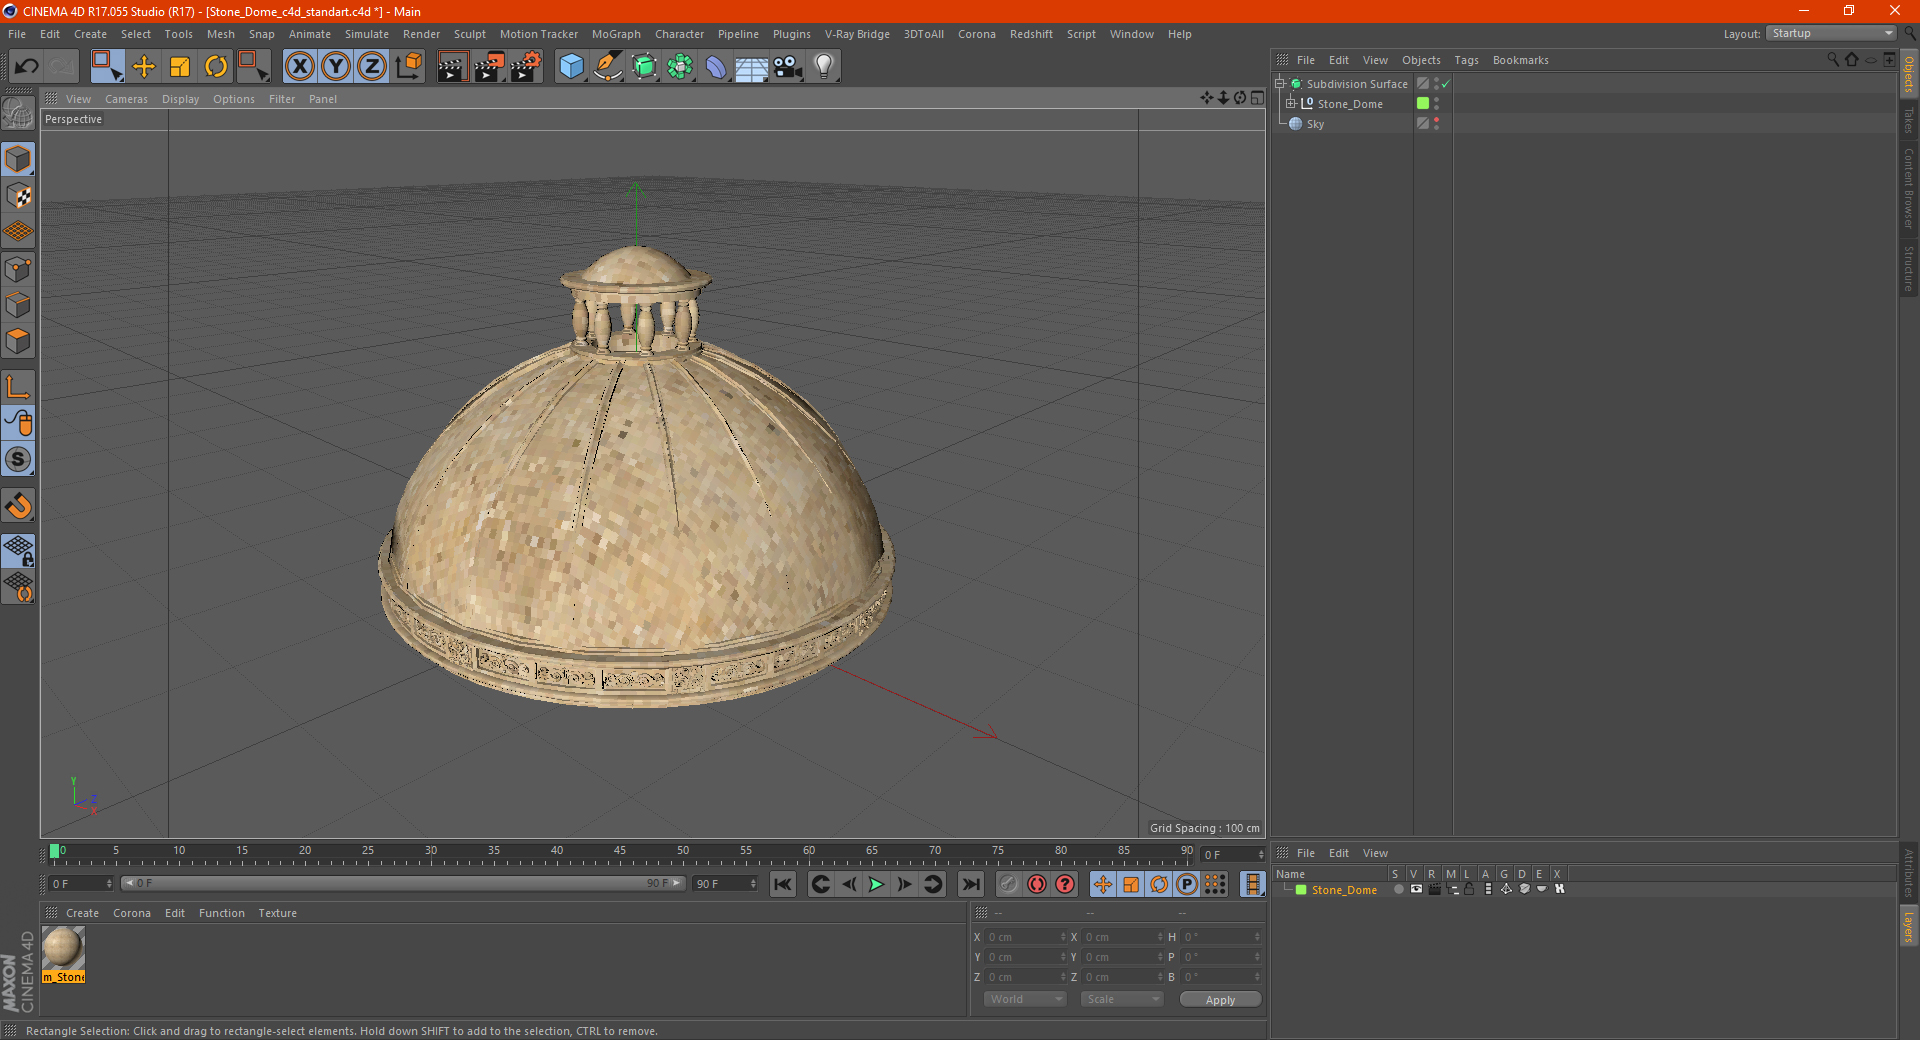
Task: Select the Scale tool
Action: [180, 67]
